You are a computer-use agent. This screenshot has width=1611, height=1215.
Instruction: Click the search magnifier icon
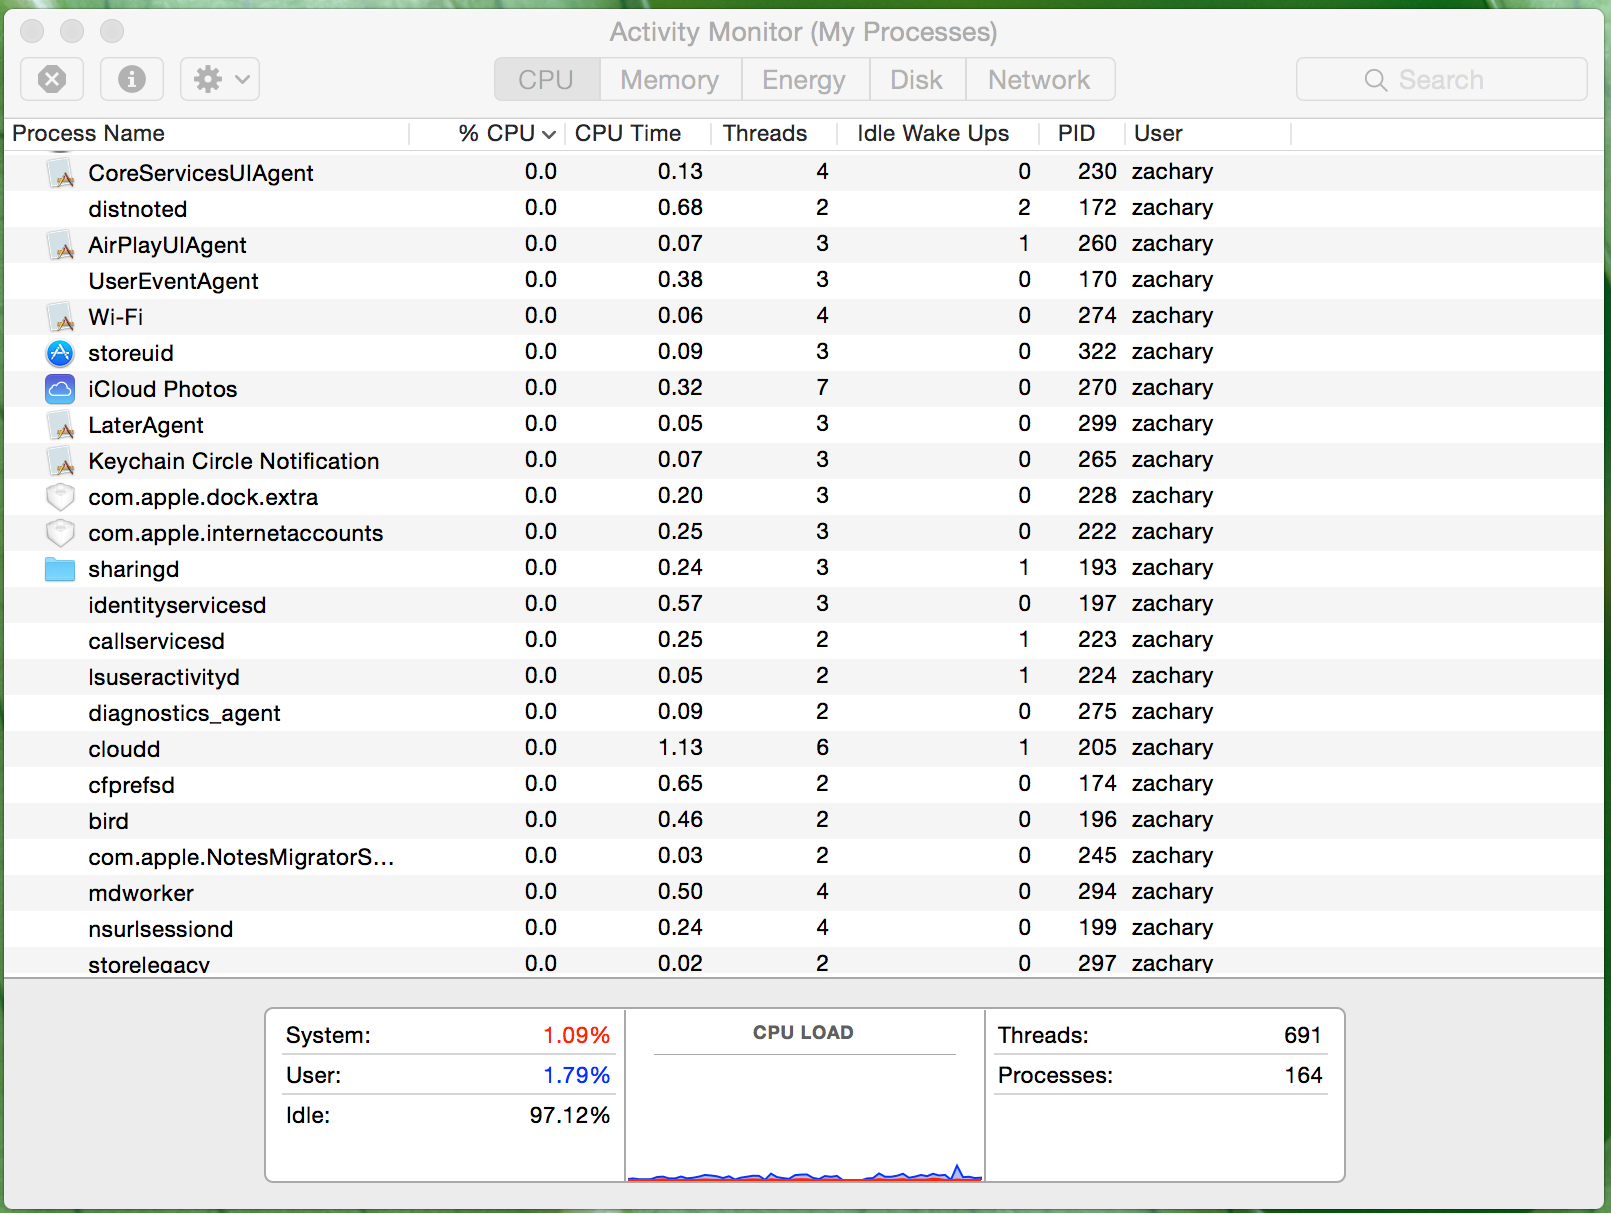pos(1376,80)
